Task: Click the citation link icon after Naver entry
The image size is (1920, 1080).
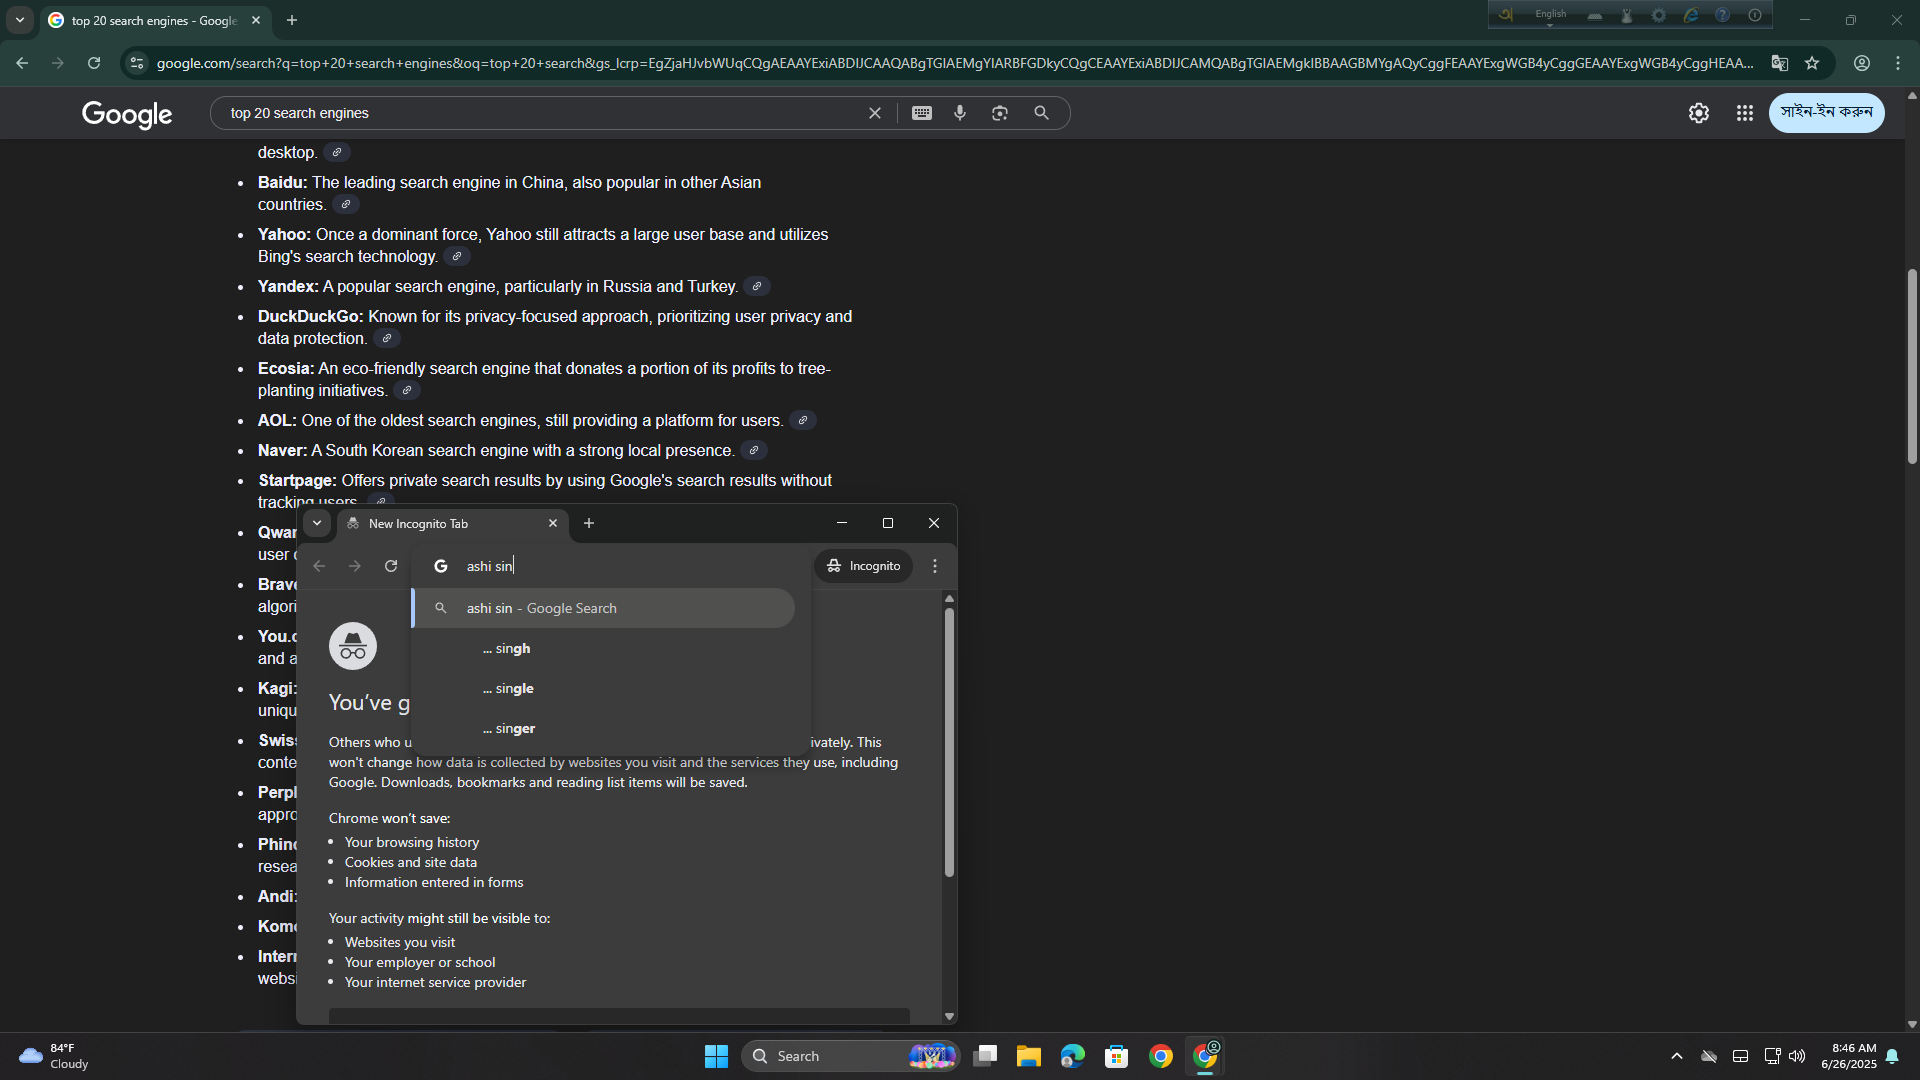Action: coord(754,451)
